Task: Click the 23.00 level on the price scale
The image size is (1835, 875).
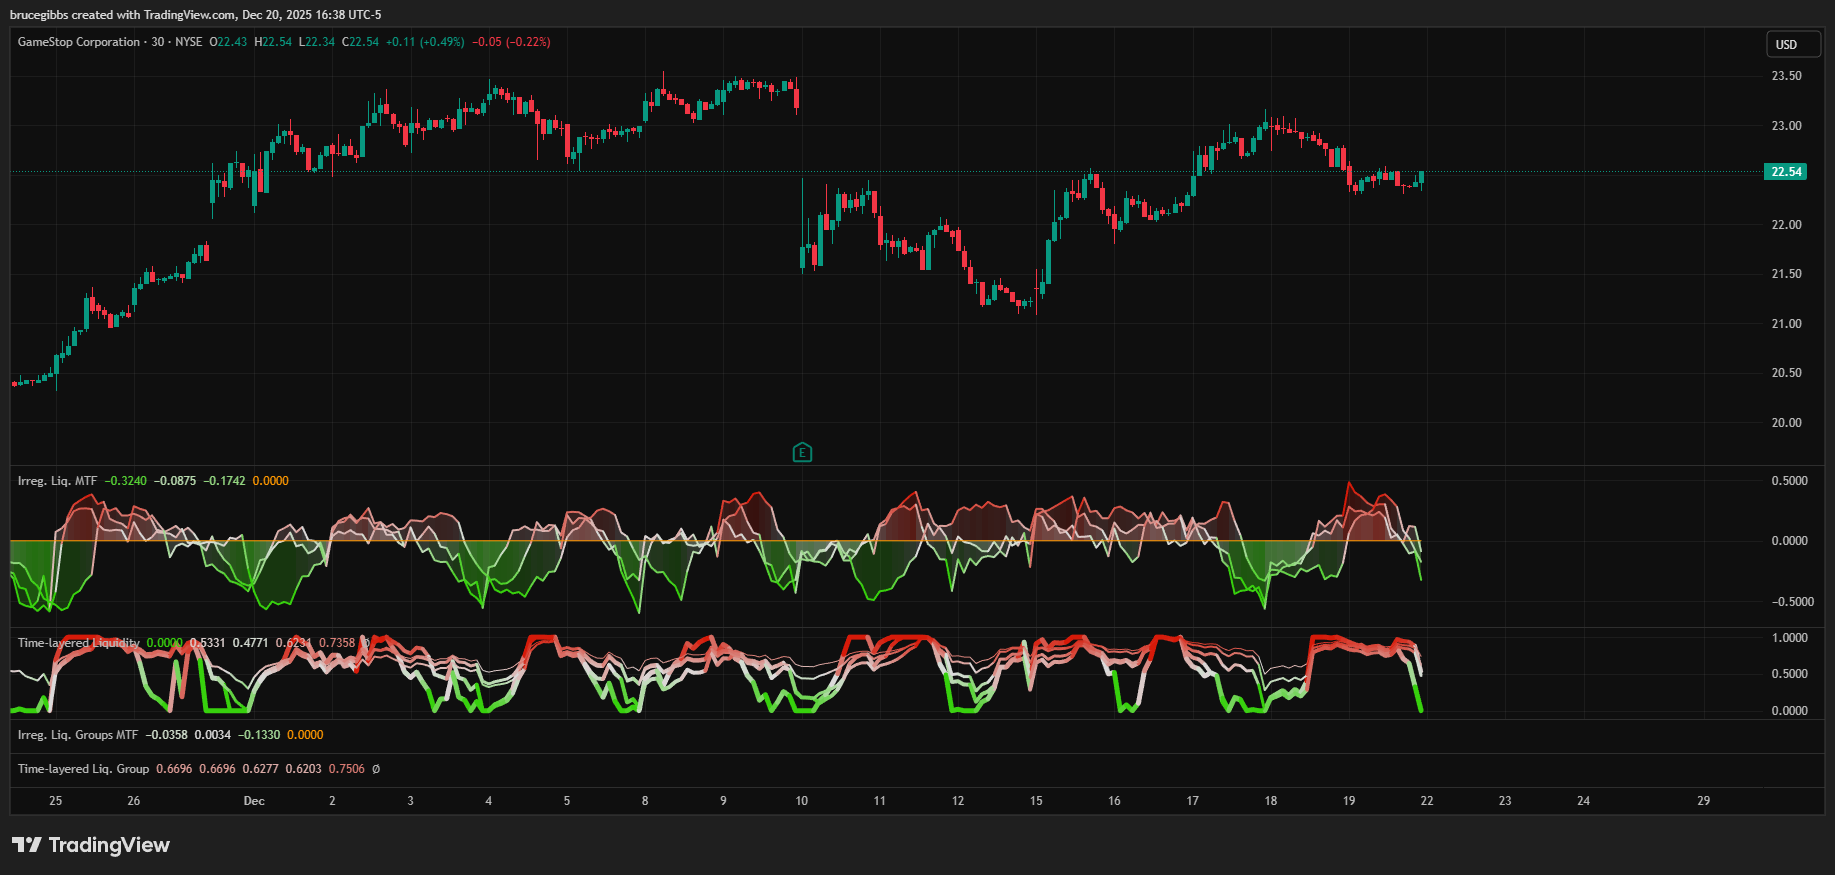Action: coord(1786,126)
